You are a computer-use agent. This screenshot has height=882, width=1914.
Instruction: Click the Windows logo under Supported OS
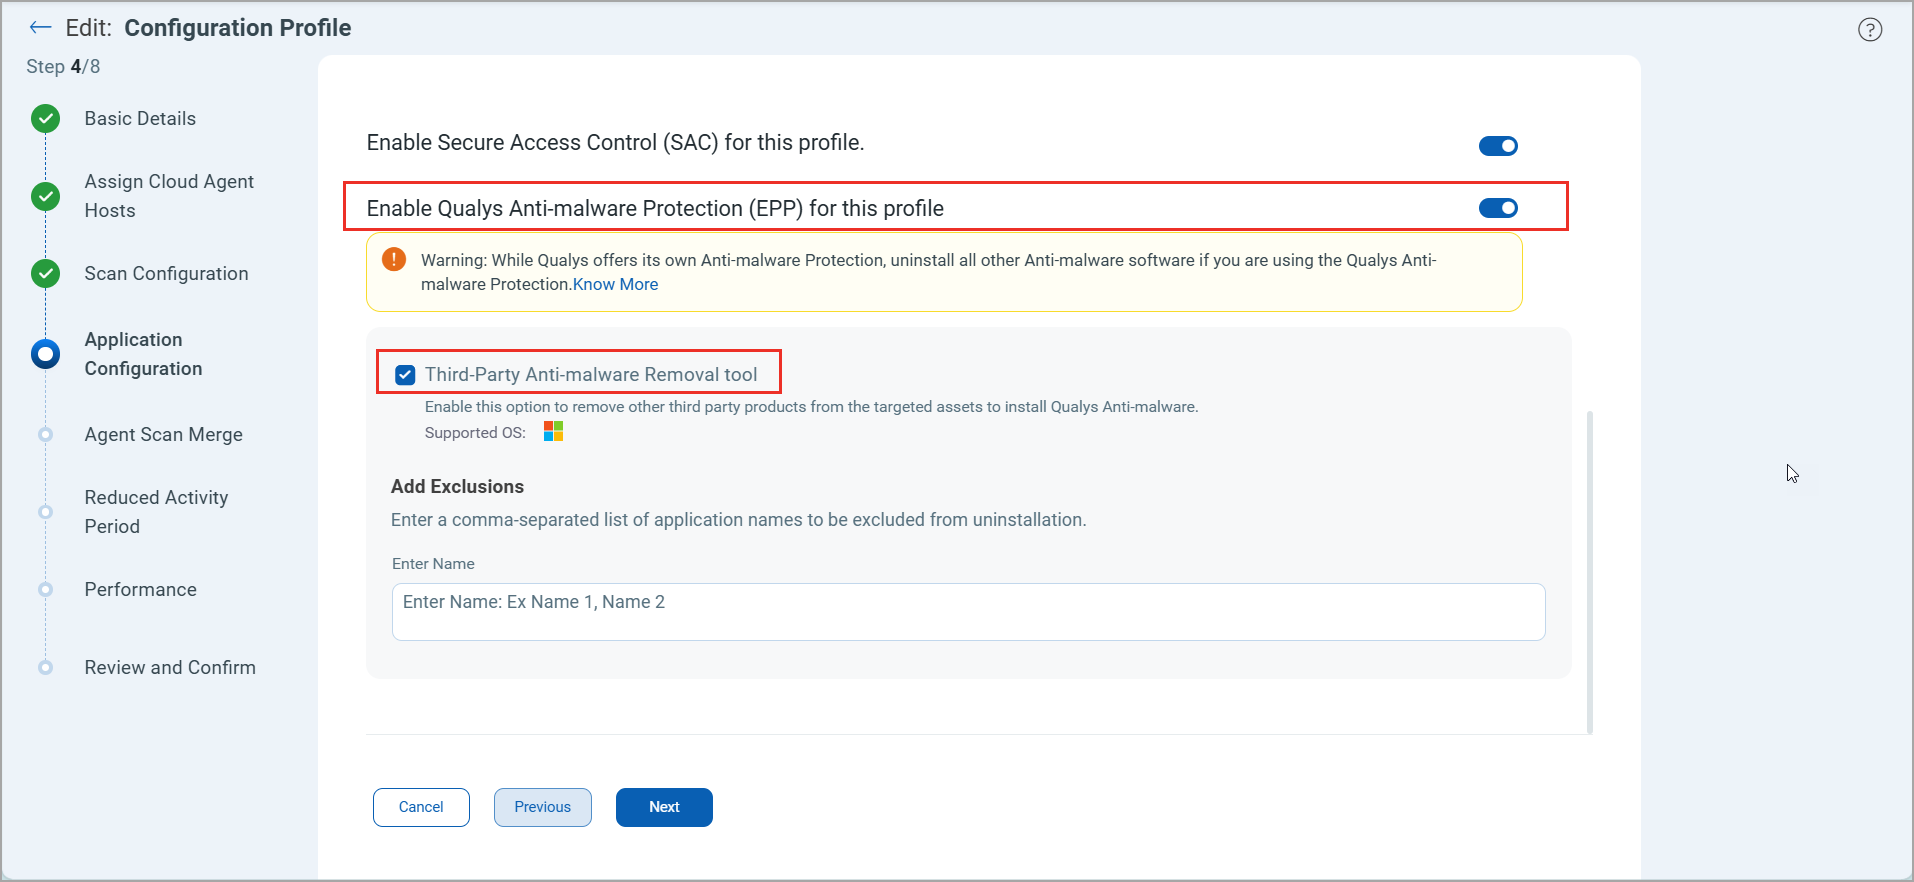click(553, 431)
